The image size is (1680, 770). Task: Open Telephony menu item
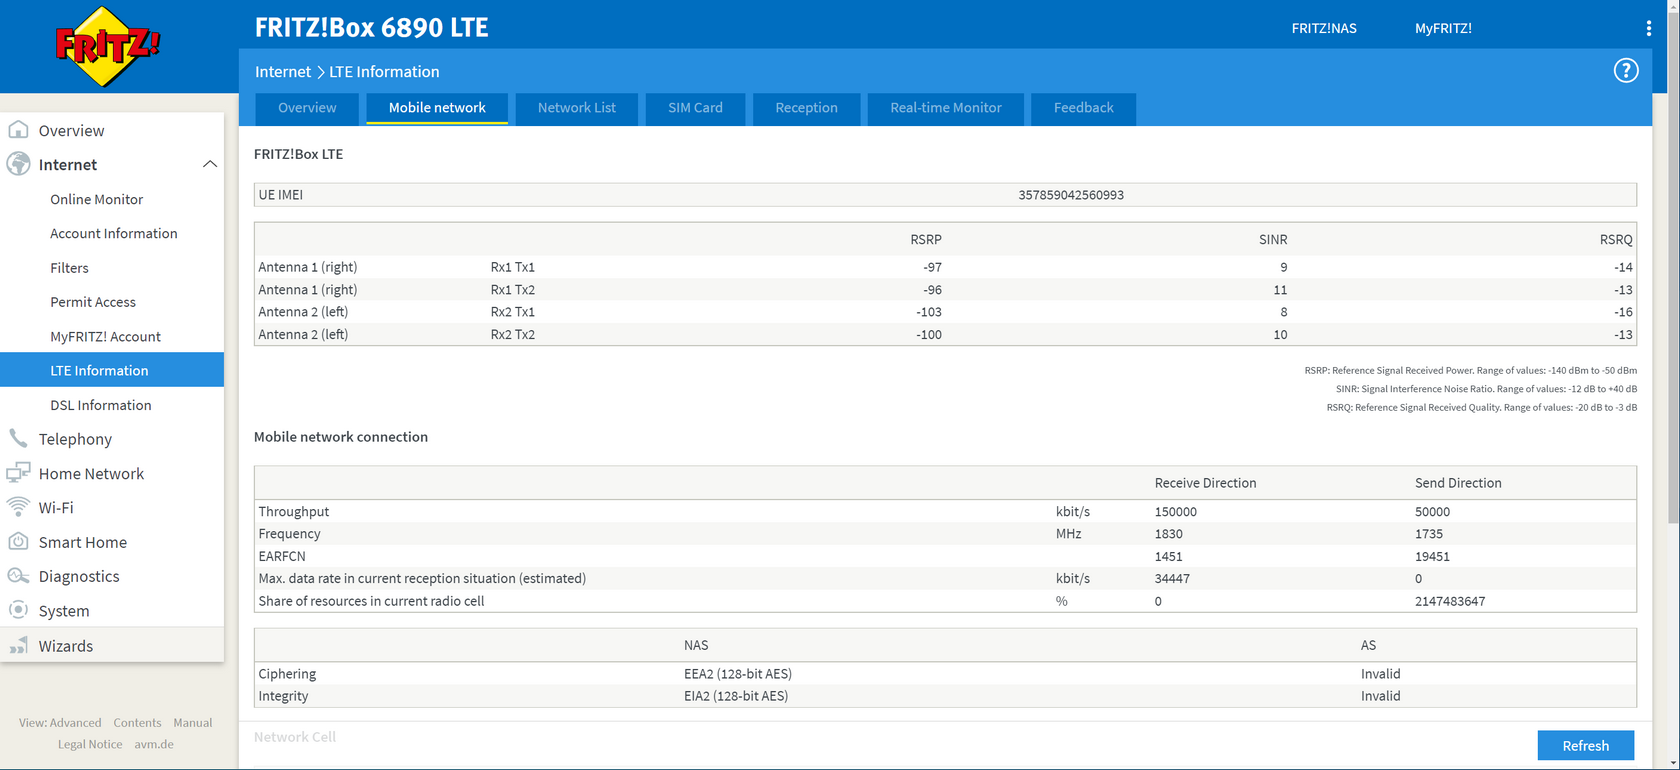pos(75,439)
